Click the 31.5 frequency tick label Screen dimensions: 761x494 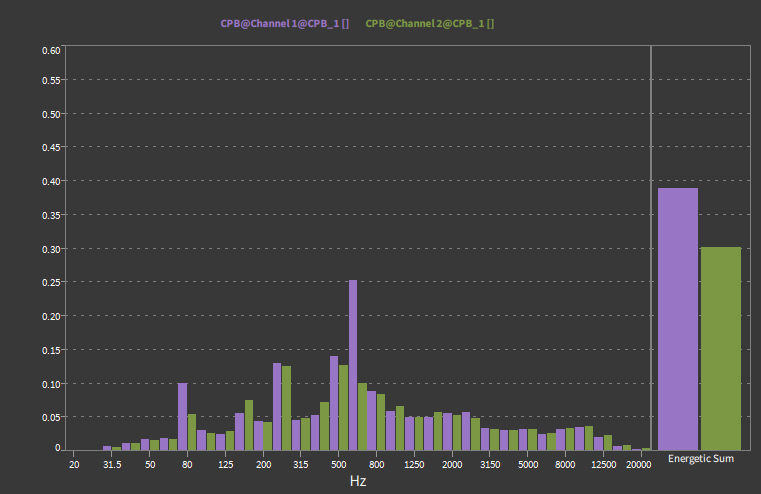coord(112,465)
